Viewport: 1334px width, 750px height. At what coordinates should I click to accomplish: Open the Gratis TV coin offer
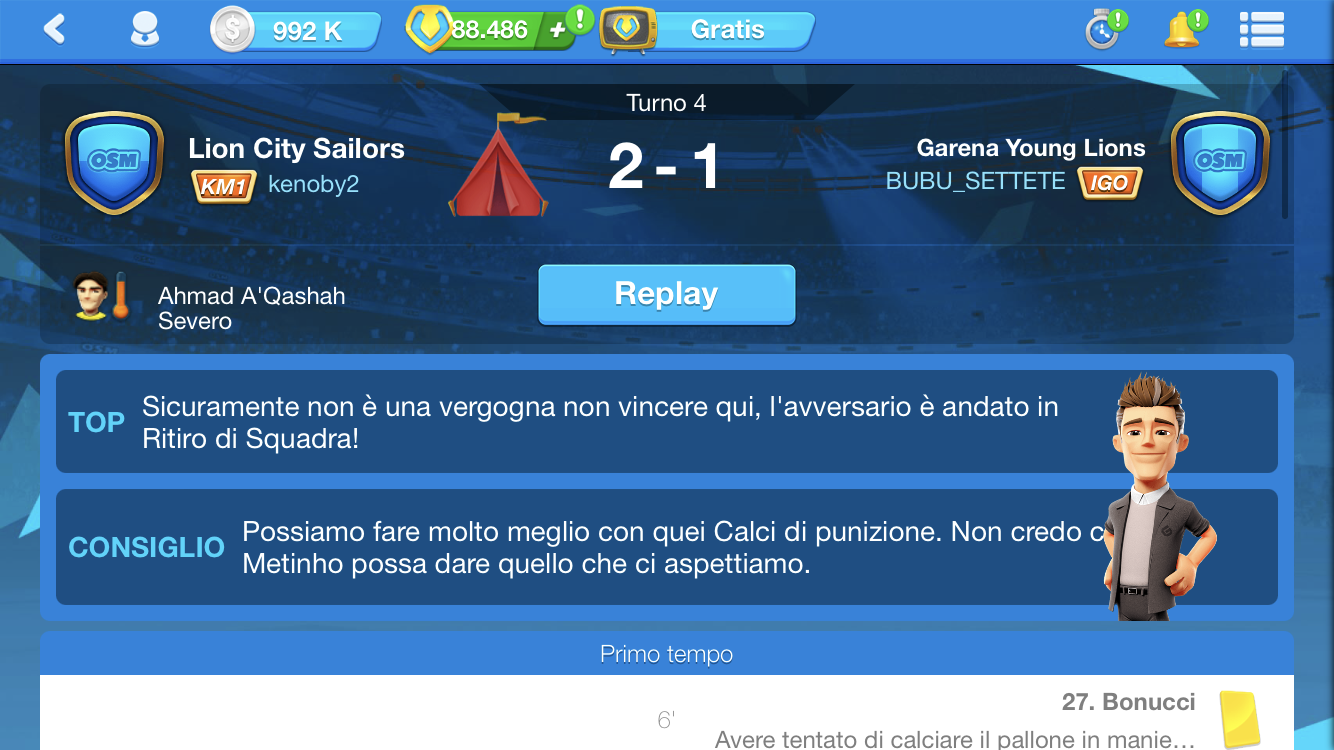click(x=708, y=30)
